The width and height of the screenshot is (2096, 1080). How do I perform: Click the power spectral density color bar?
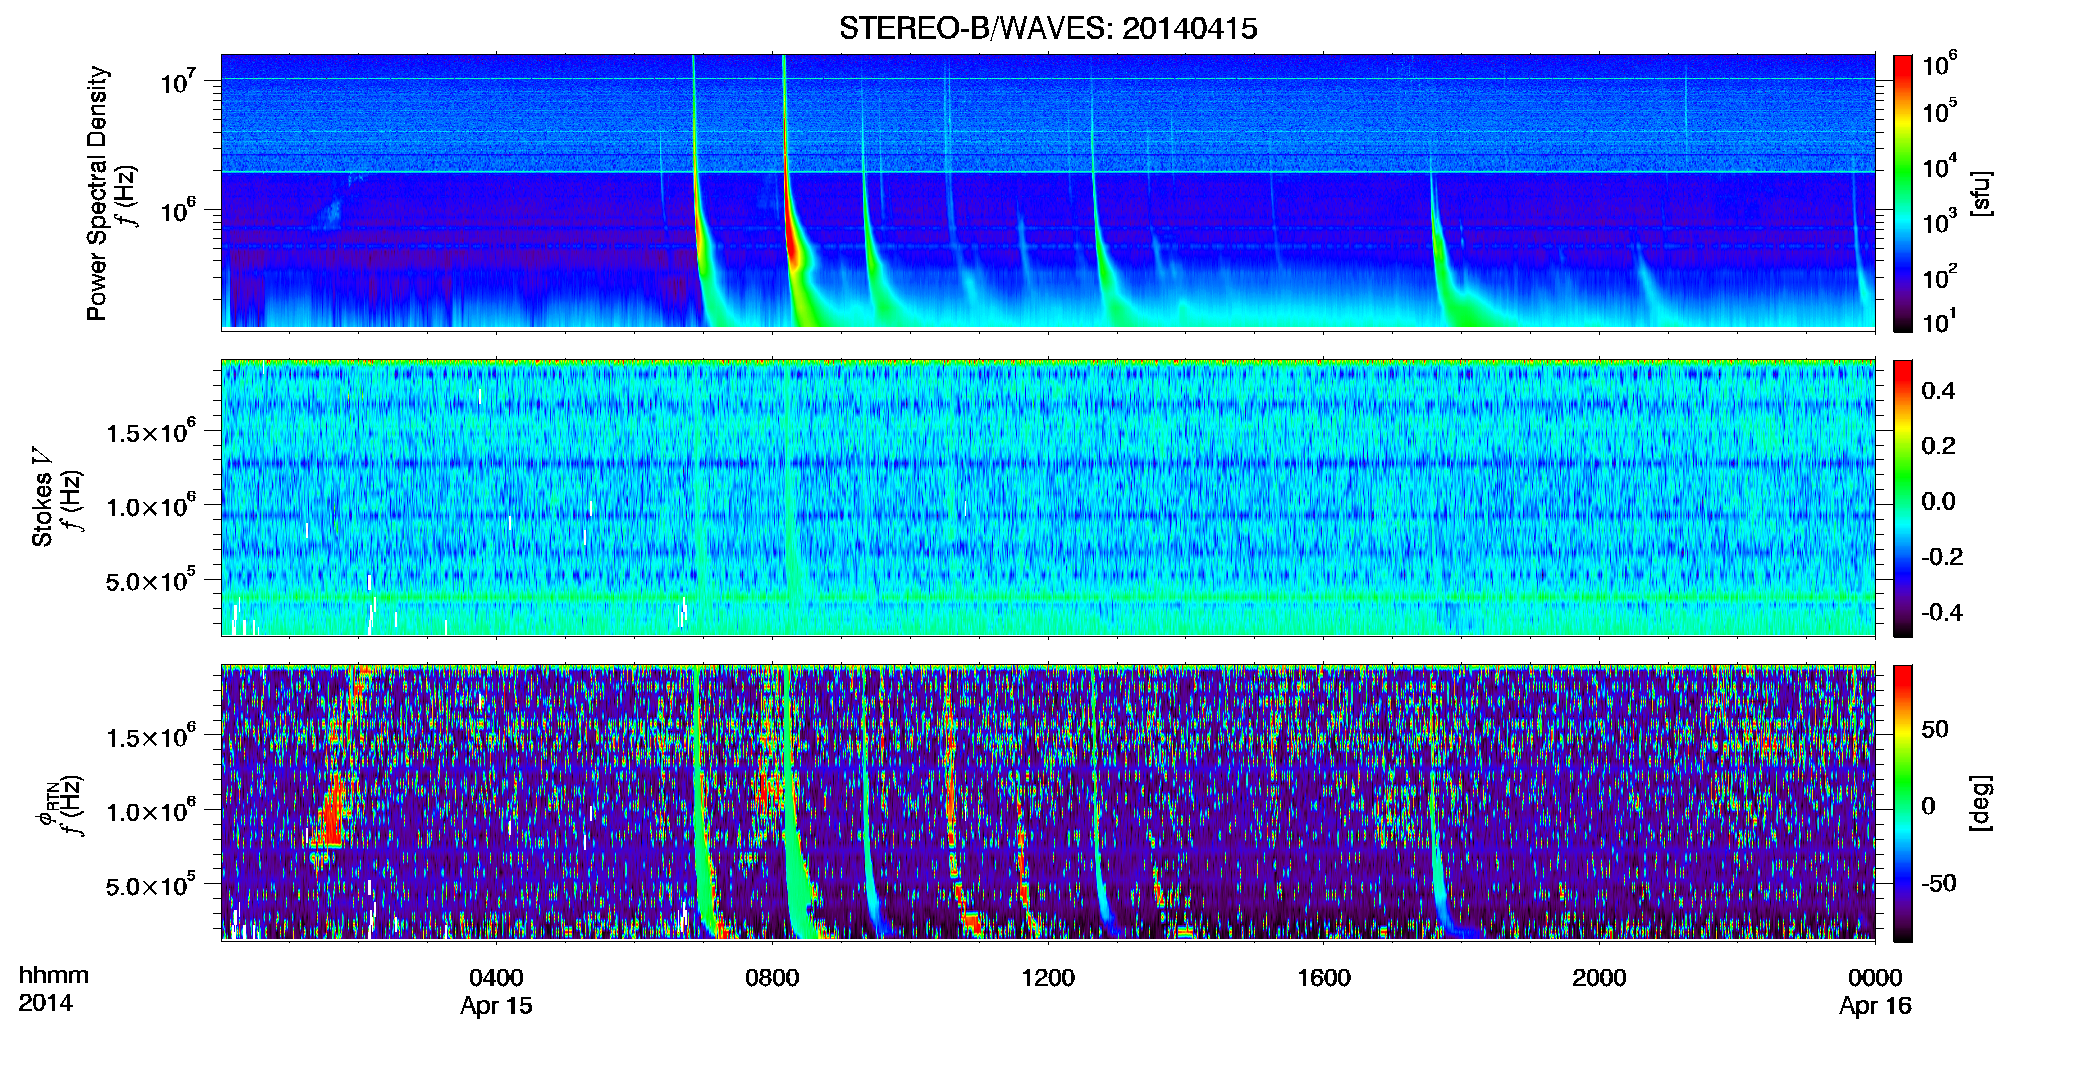tap(1903, 193)
